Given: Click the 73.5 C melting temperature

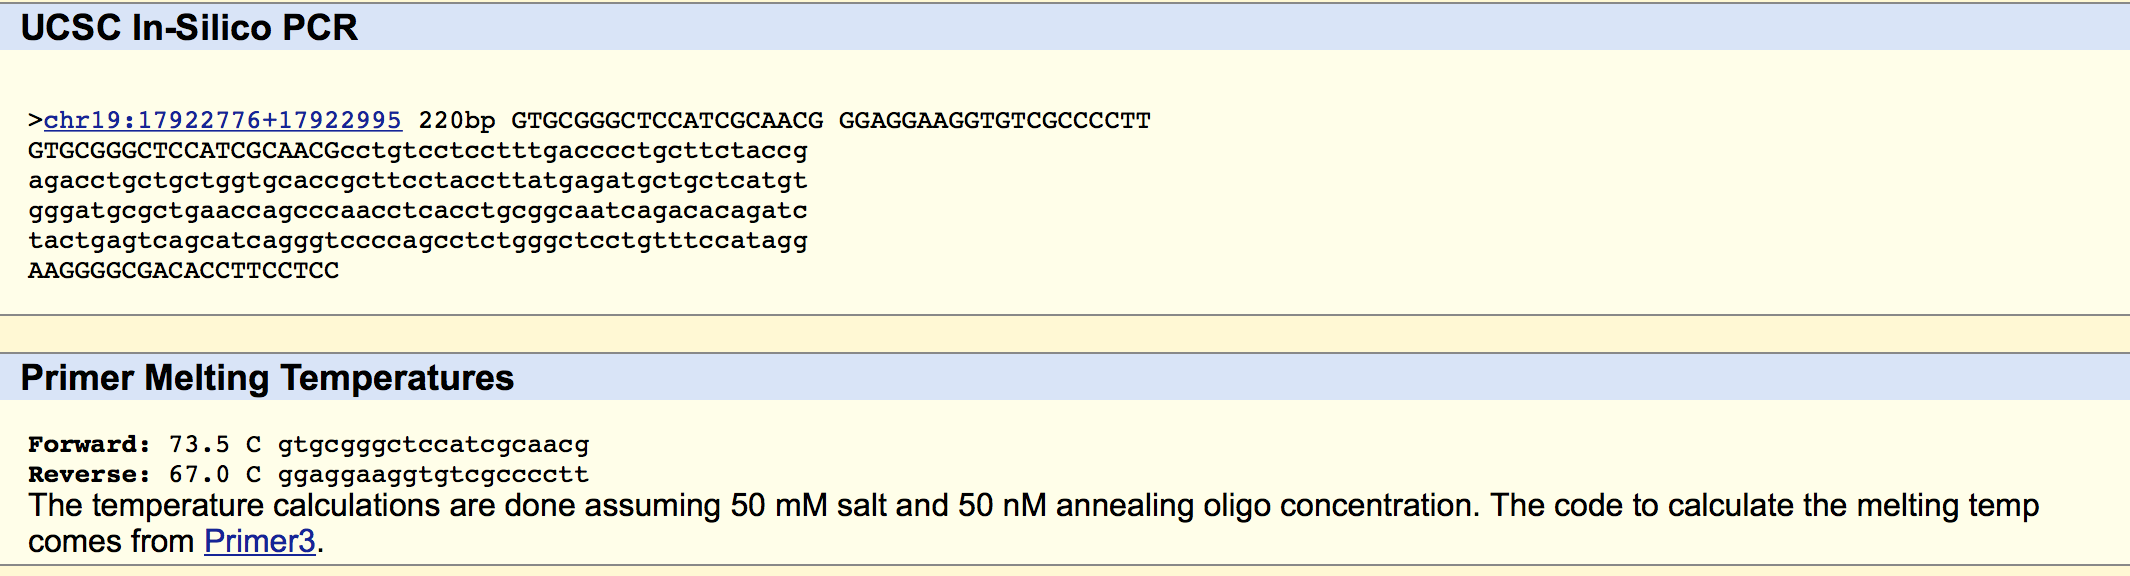Looking at the screenshot, I should pos(214,445).
